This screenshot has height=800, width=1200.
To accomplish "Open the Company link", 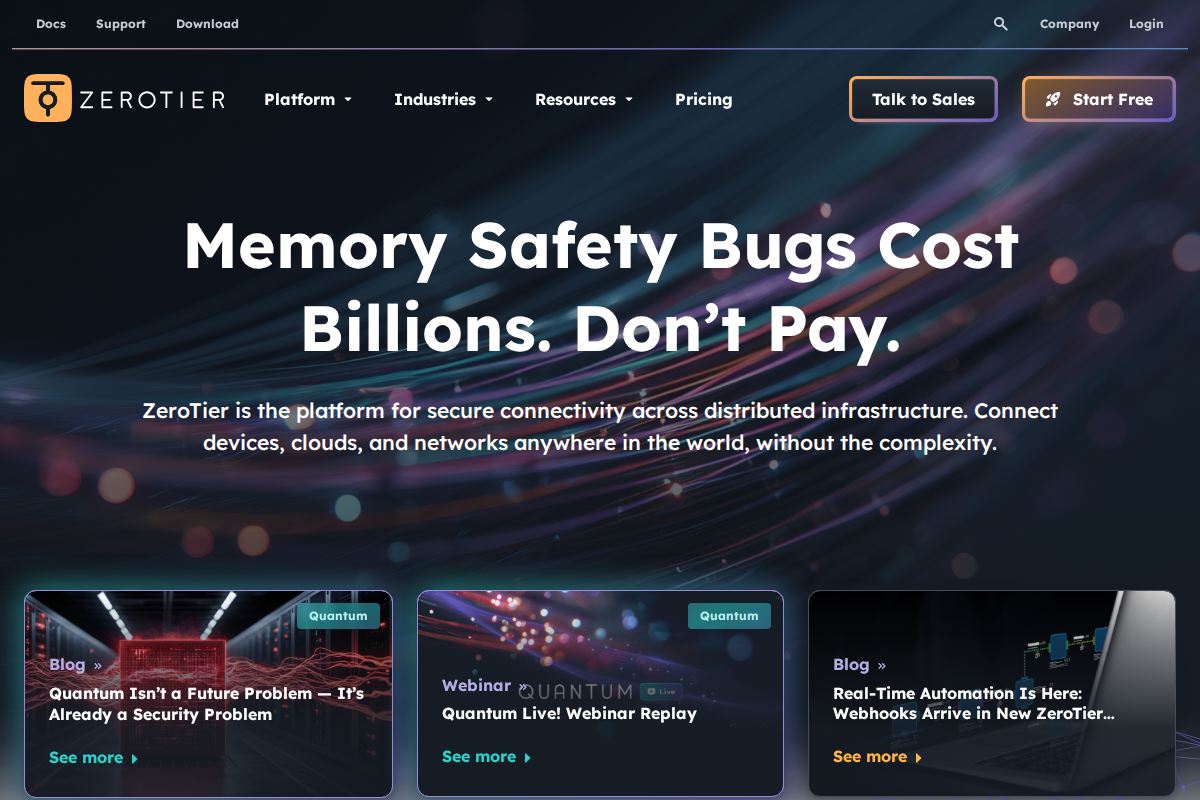I will pos(1069,24).
